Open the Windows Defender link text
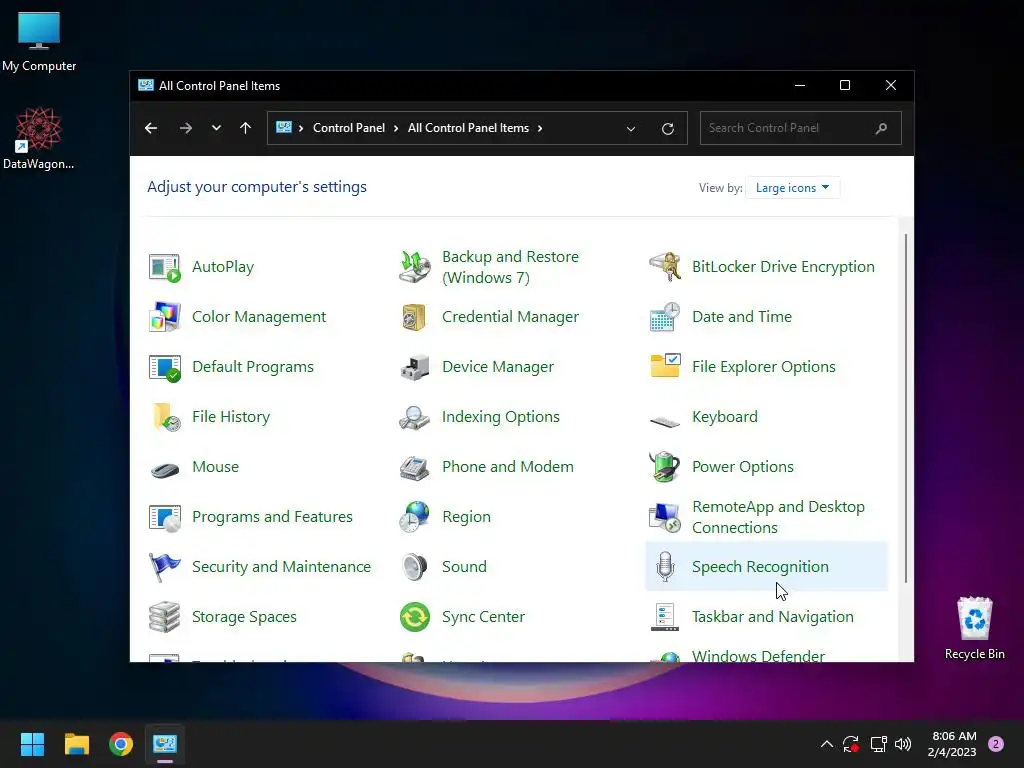The image size is (1024, 768). (x=758, y=655)
